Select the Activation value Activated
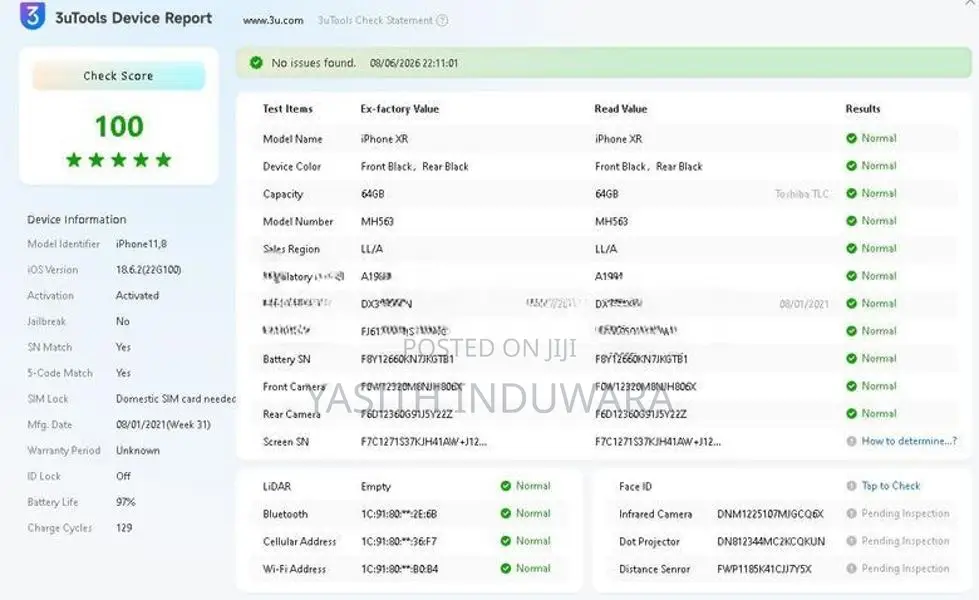This screenshot has height=600, width=979. [137, 295]
